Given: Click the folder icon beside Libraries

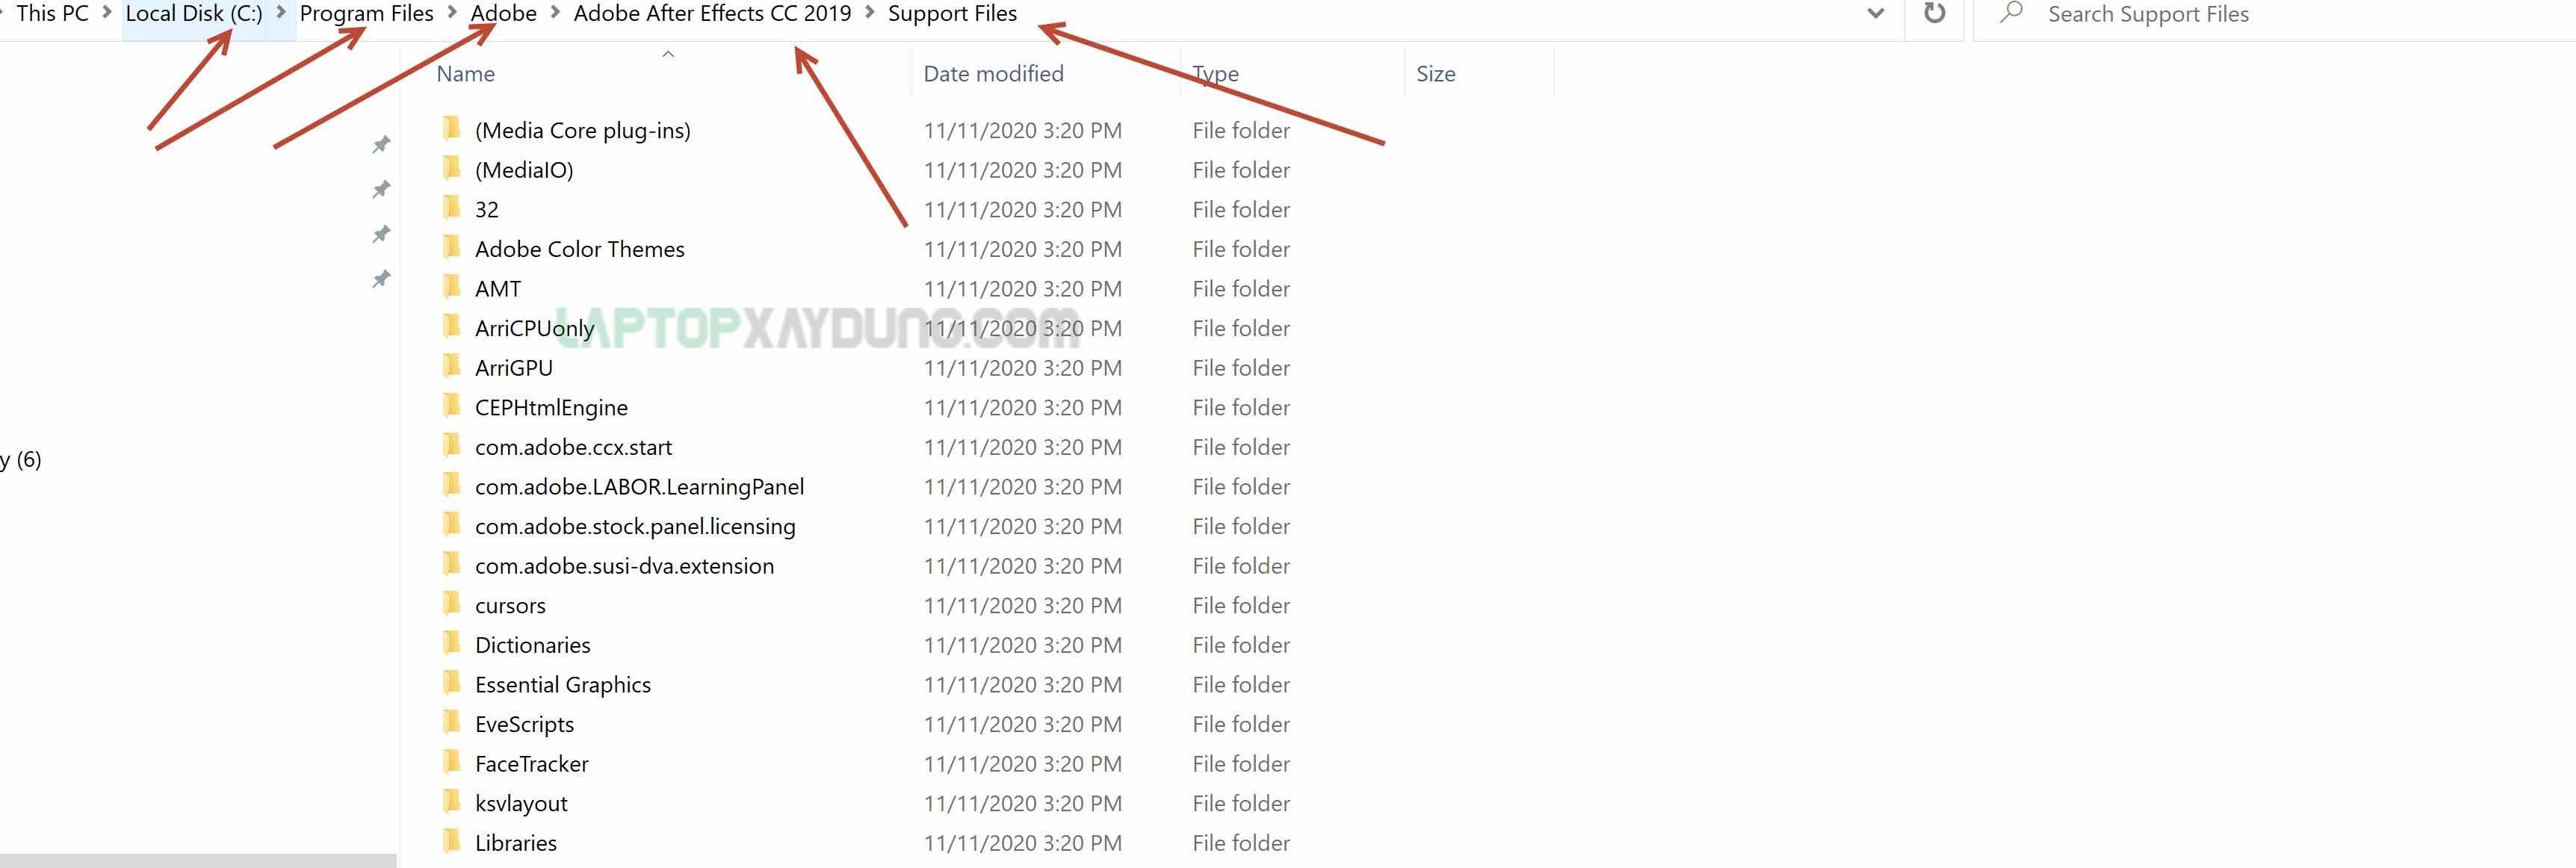Looking at the screenshot, I should (x=452, y=841).
